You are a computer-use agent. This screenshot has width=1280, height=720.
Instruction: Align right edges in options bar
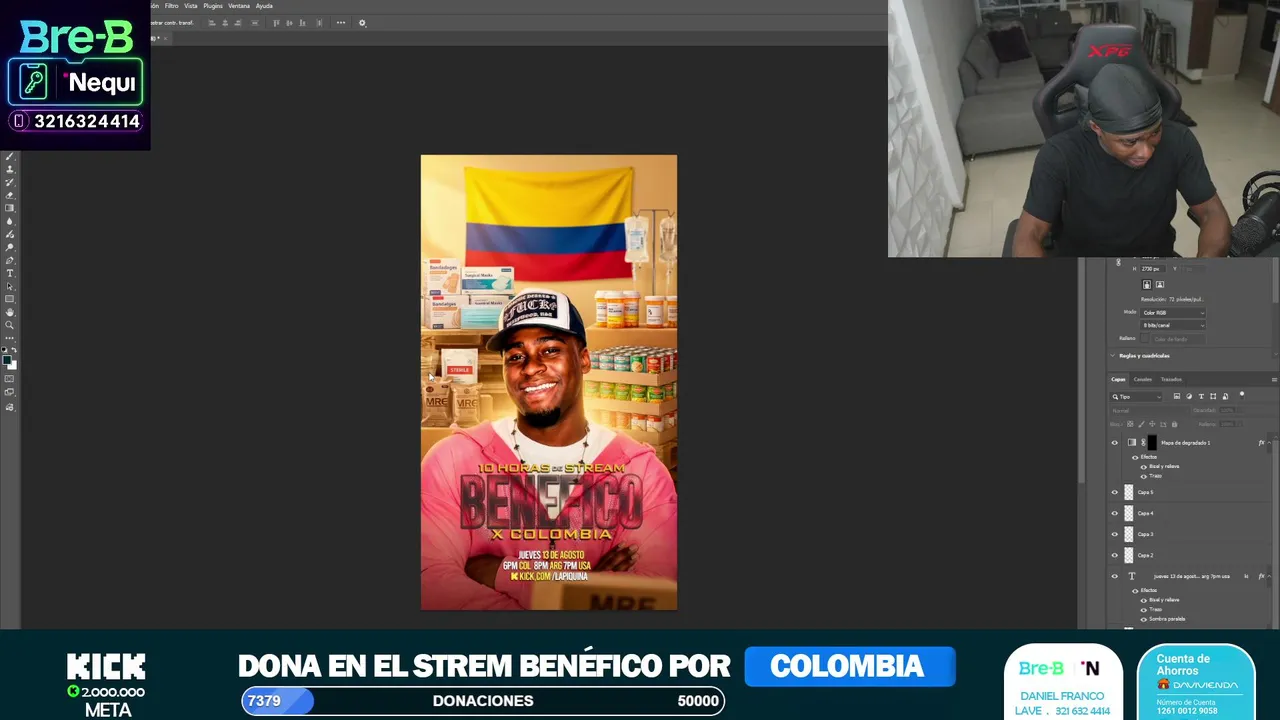[x=238, y=23]
